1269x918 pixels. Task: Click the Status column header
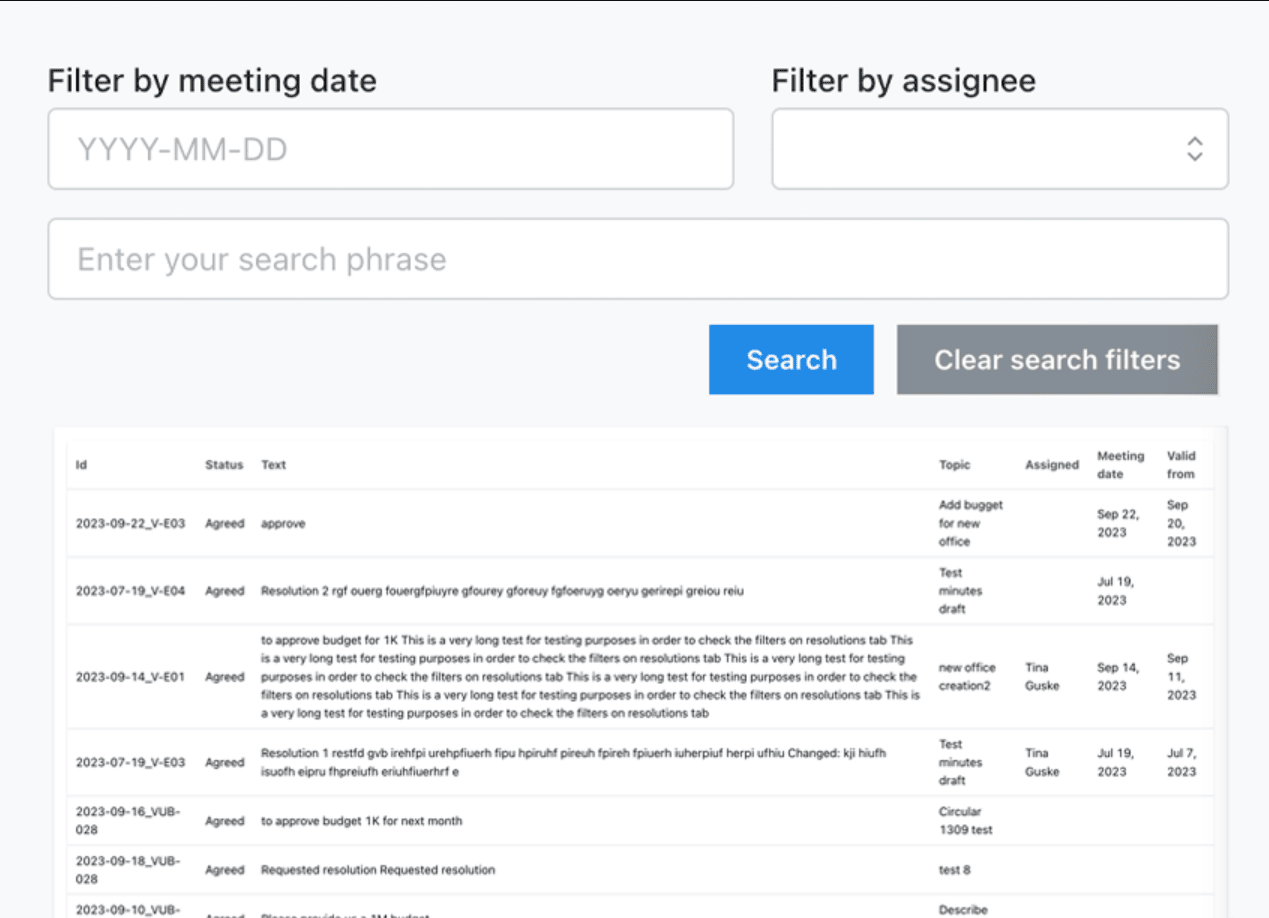tap(224, 465)
